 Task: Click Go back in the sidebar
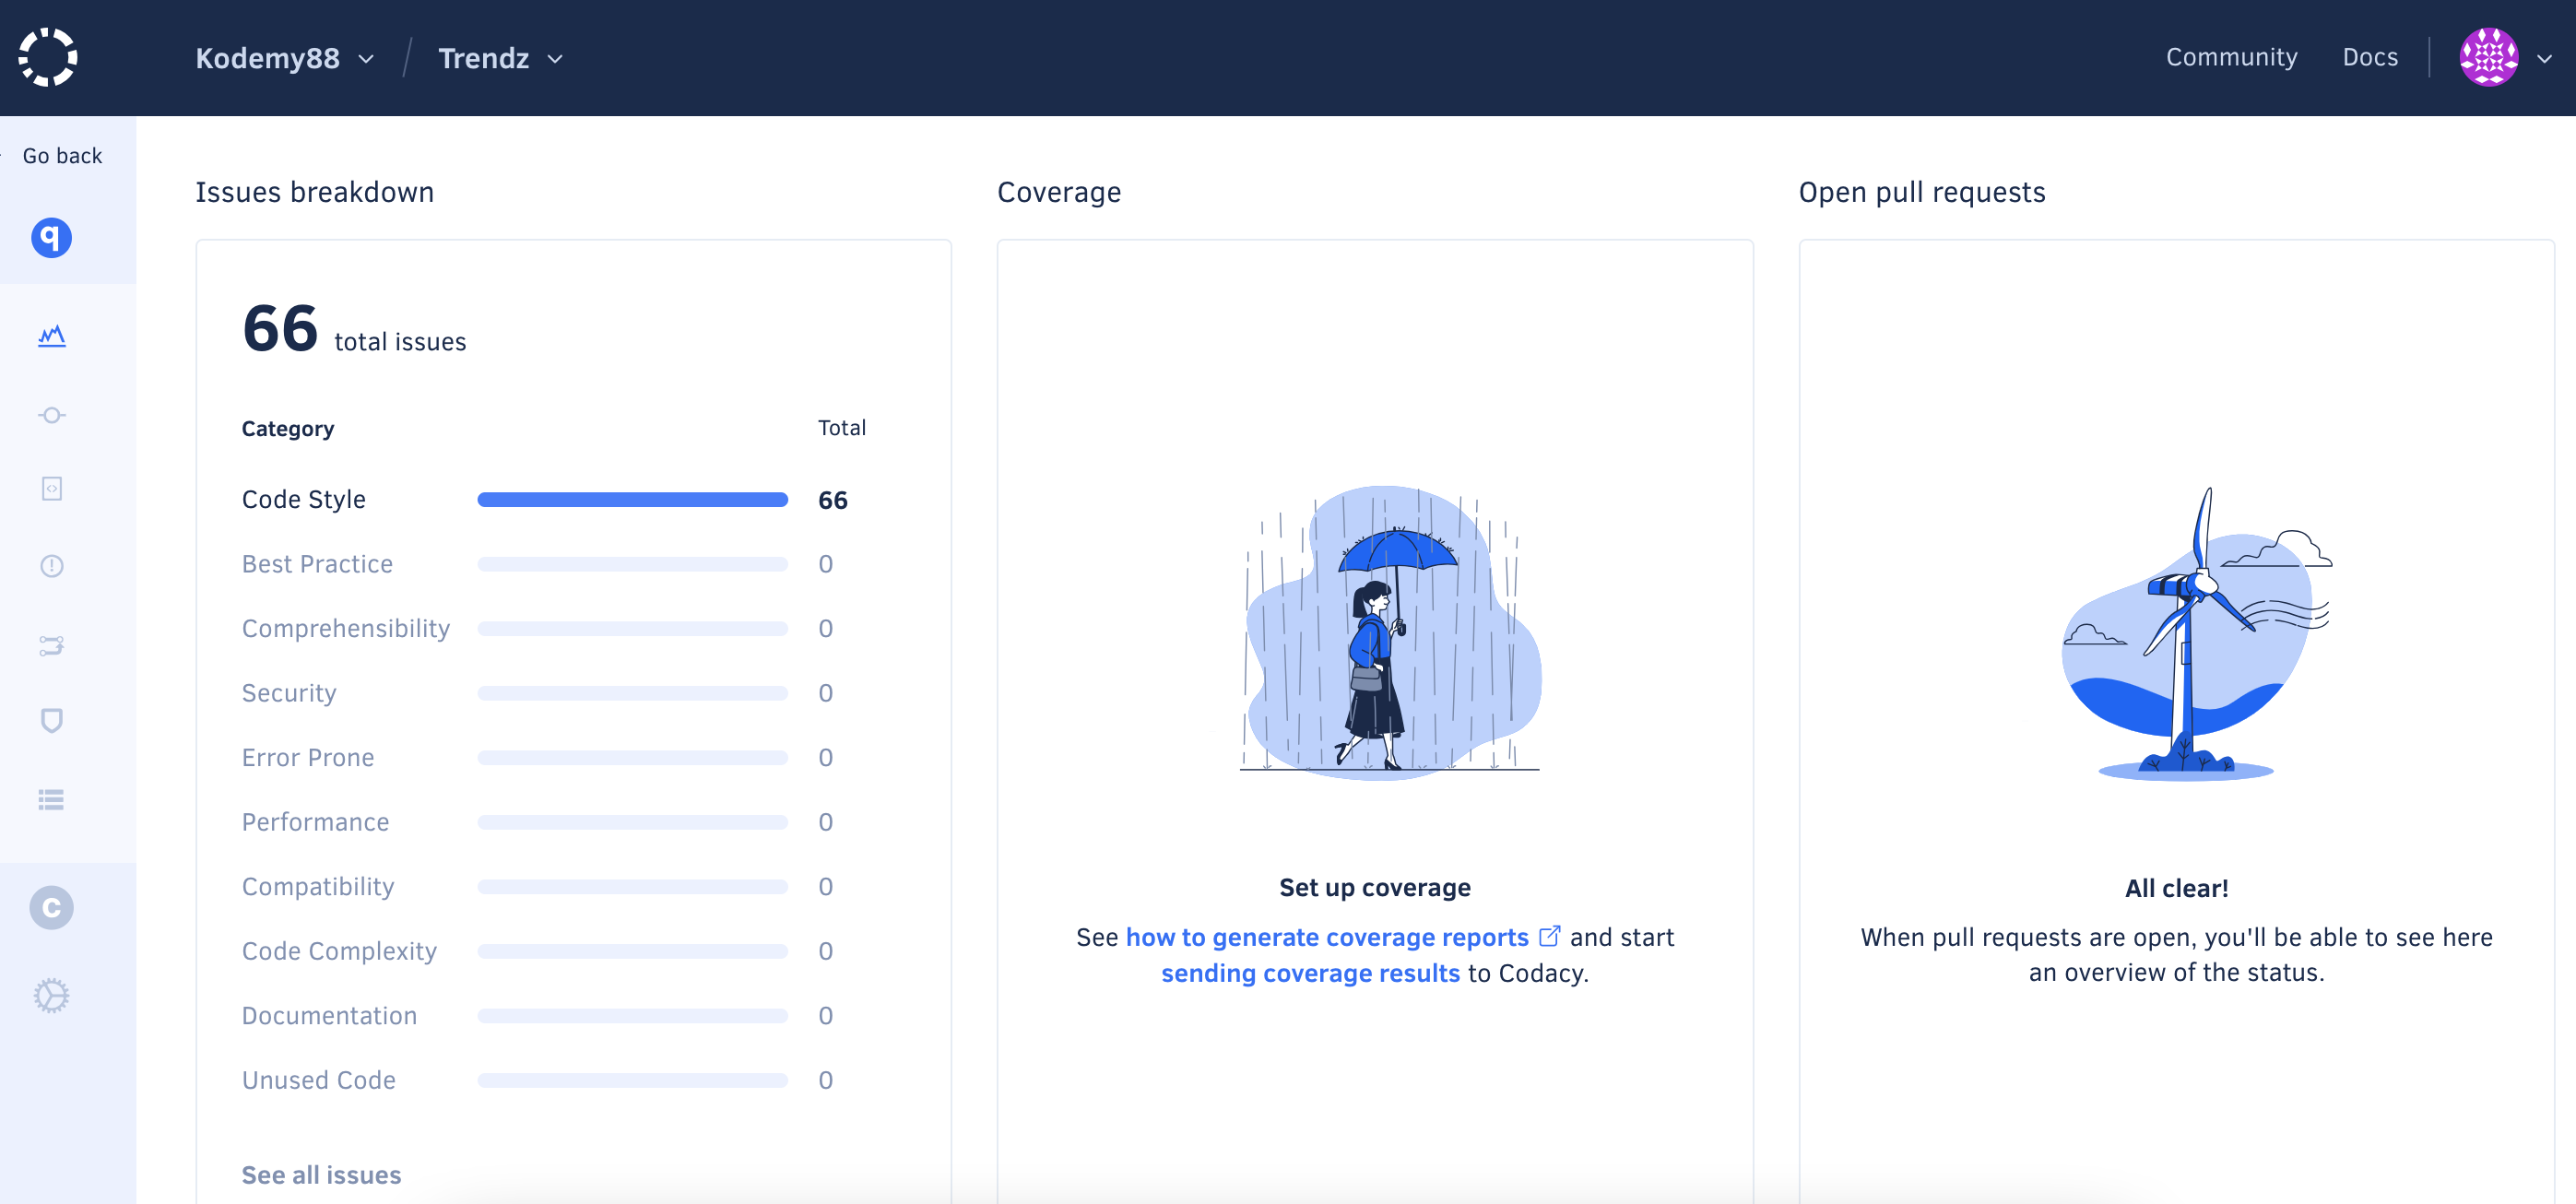pyautogui.click(x=62, y=155)
